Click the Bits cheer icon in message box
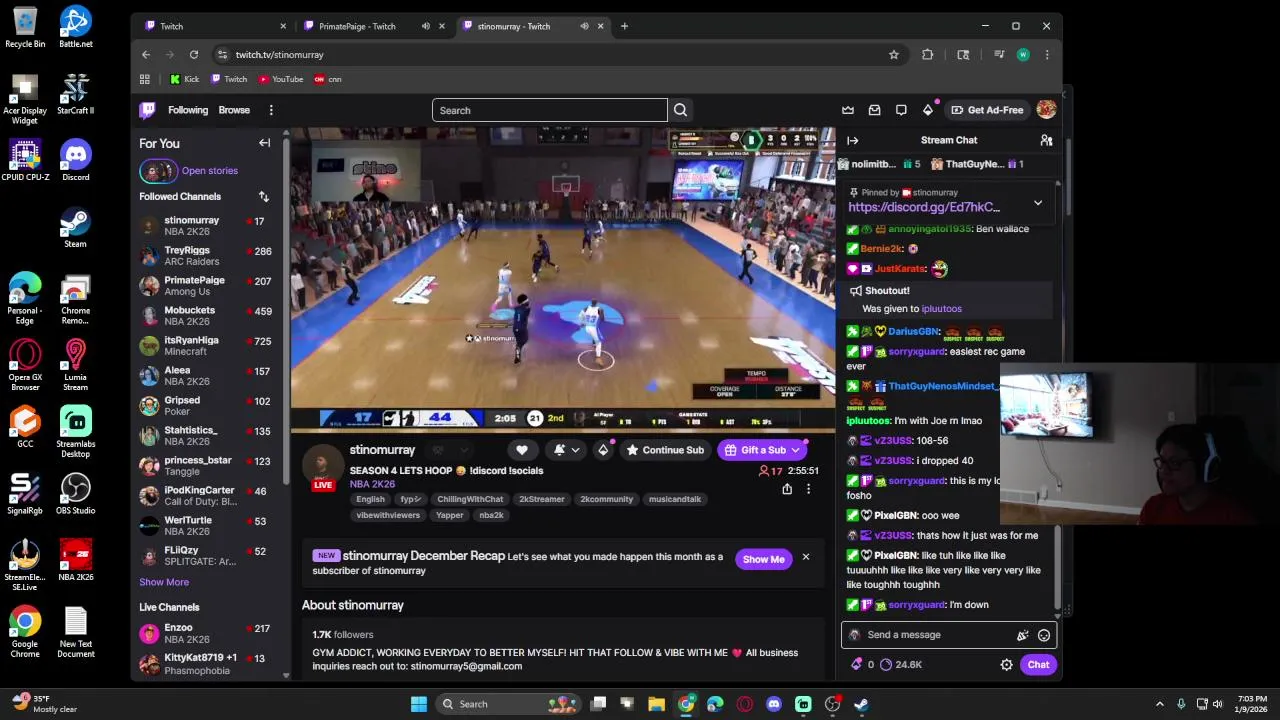 point(1022,635)
